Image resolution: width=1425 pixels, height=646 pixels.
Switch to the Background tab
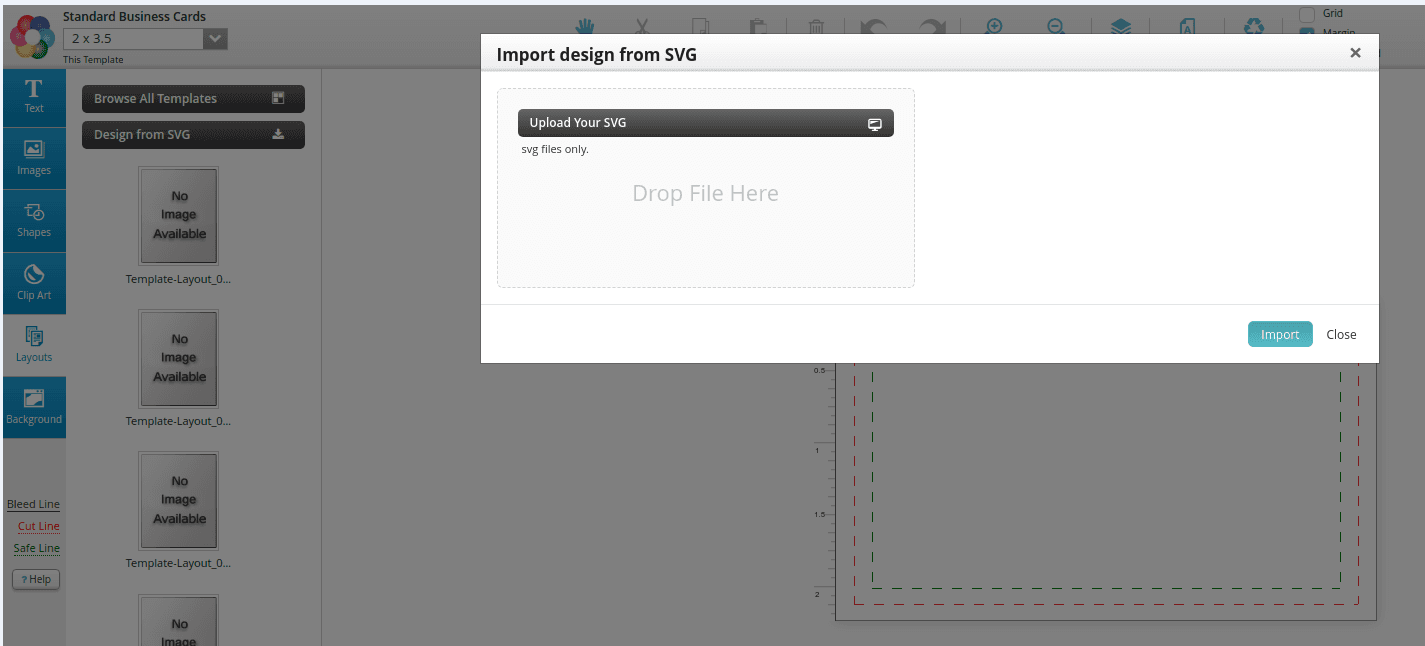(x=34, y=407)
